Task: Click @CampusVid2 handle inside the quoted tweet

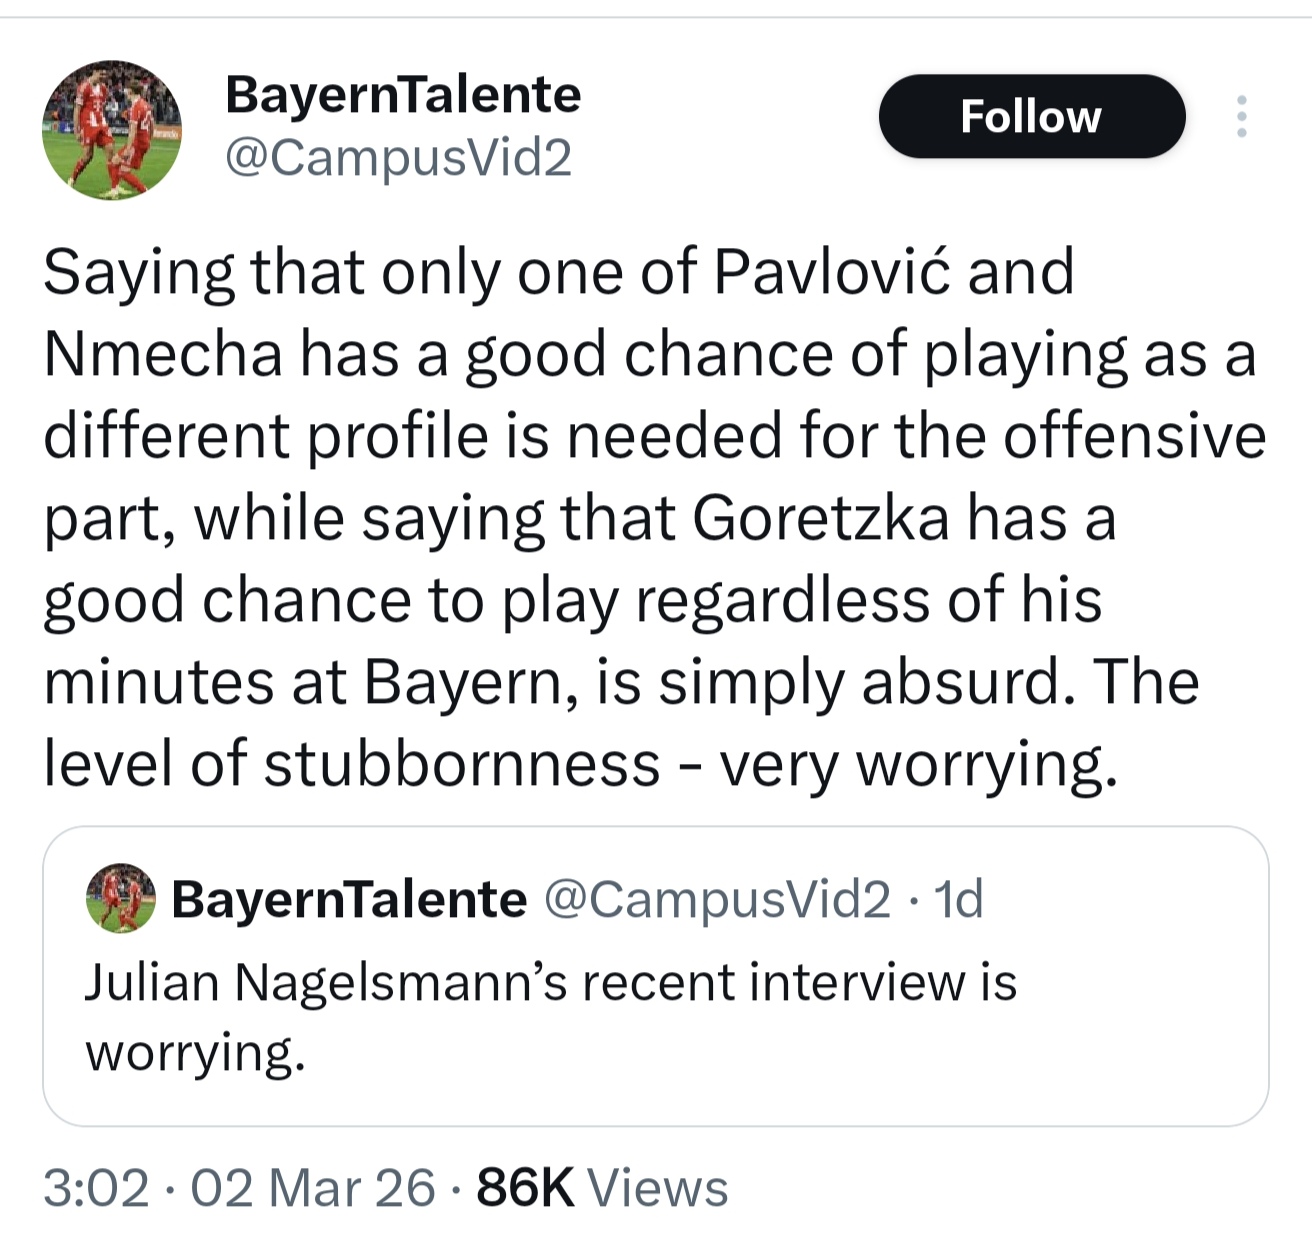Action: [717, 899]
